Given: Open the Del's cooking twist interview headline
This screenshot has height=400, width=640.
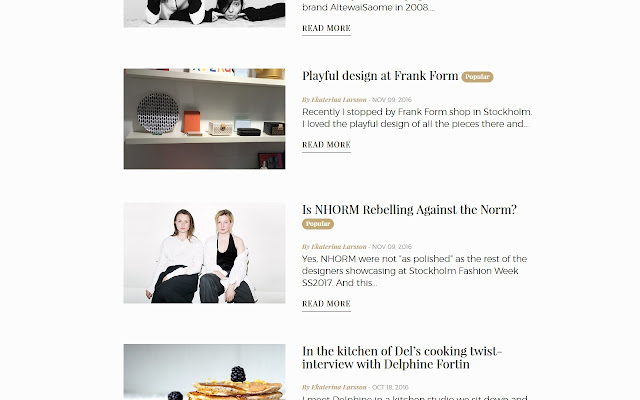Looking at the screenshot, I should click(x=402, y=358).
